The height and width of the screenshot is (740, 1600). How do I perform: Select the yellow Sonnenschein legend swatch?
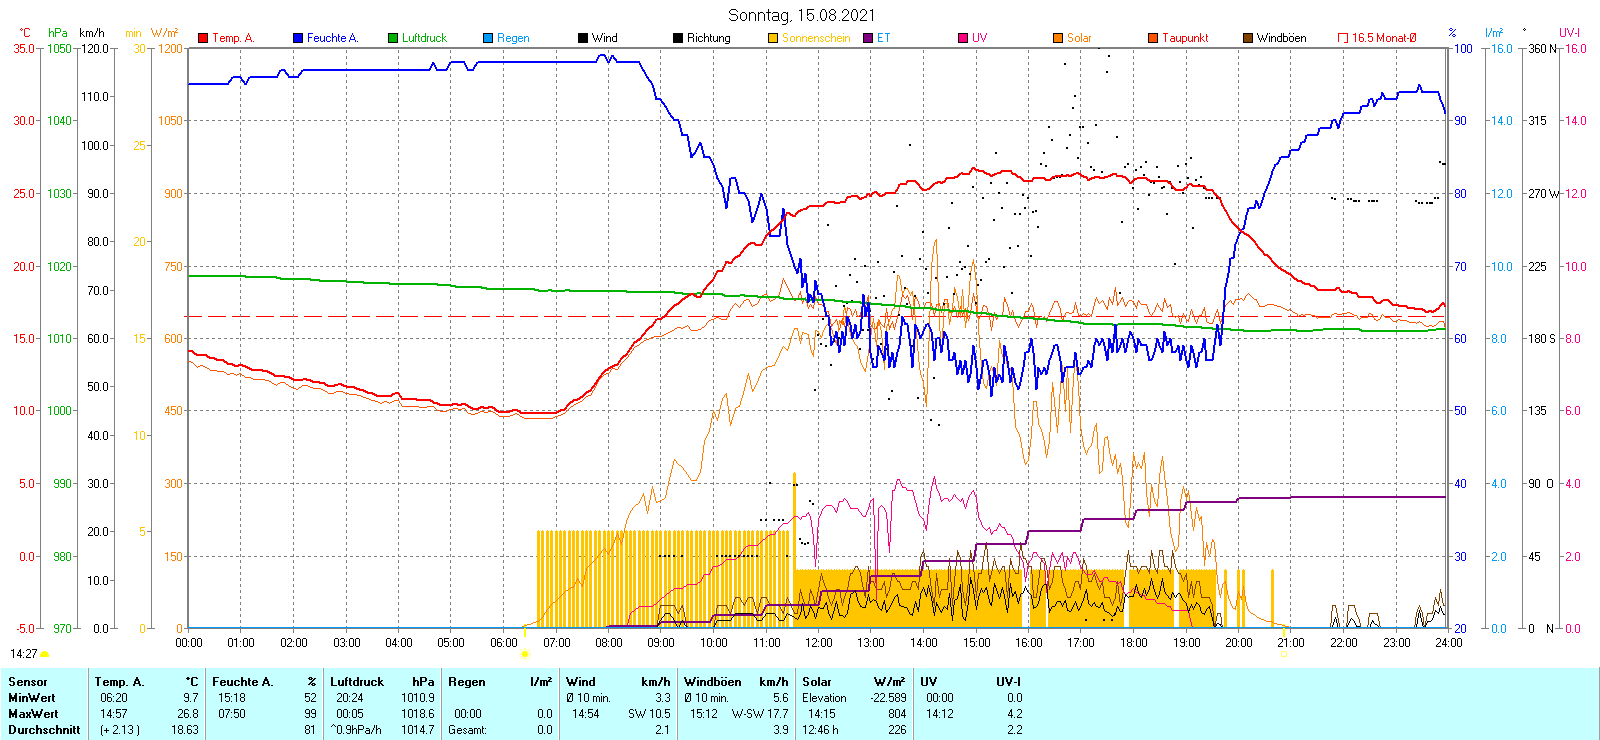[x=773, y=38]
